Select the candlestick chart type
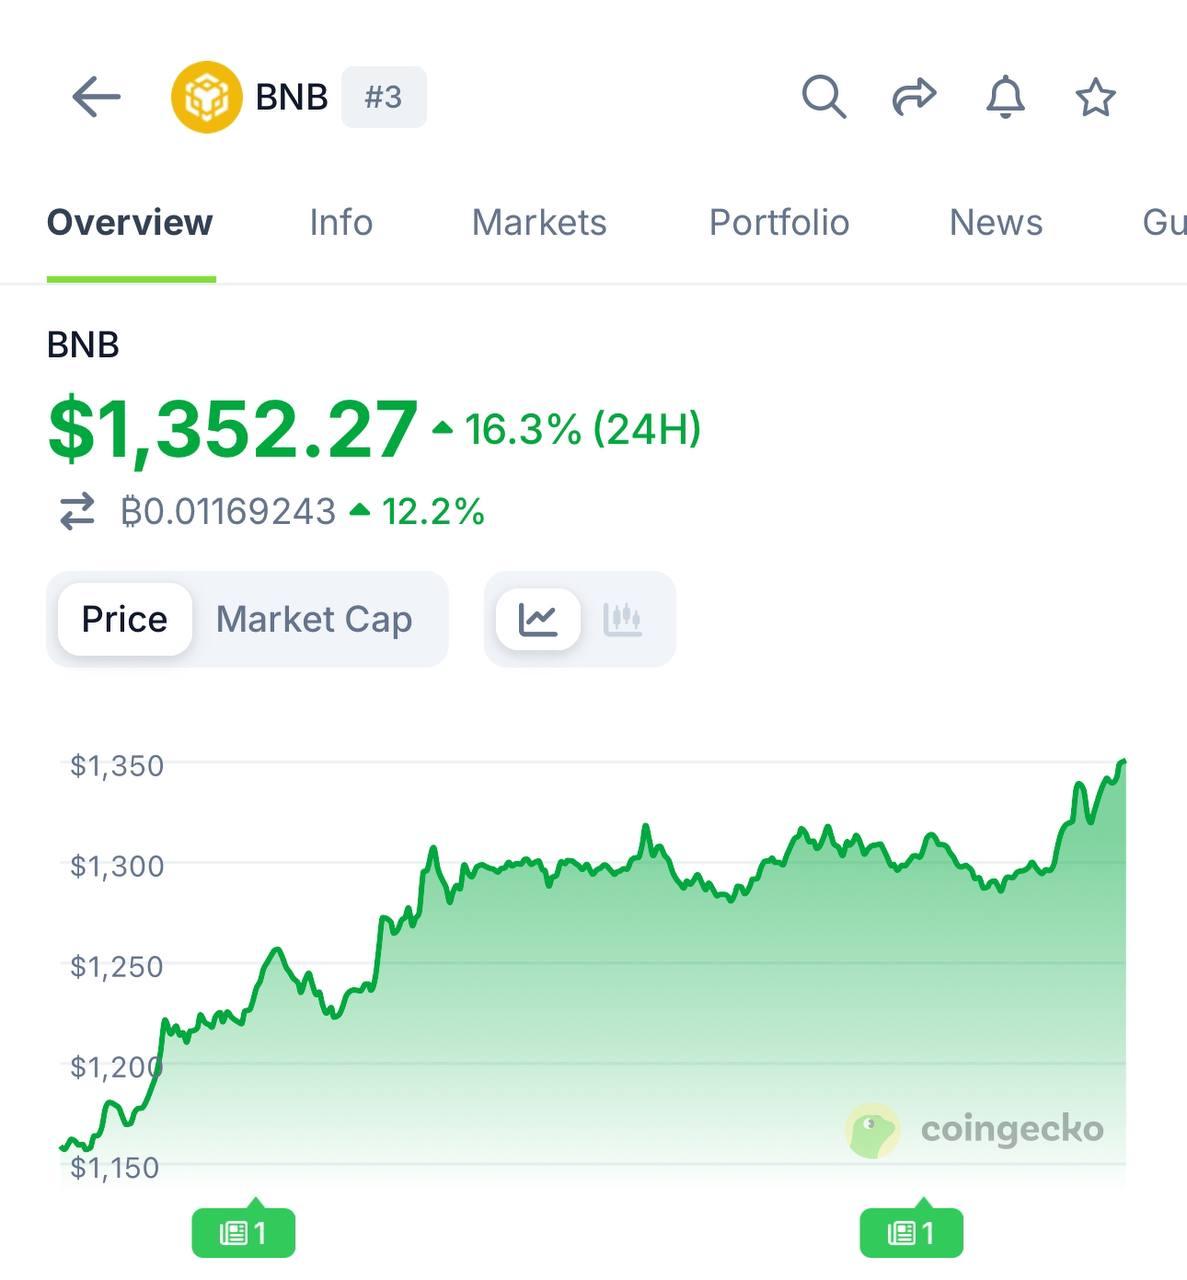1187x1280 pixels. click(622, 619)
